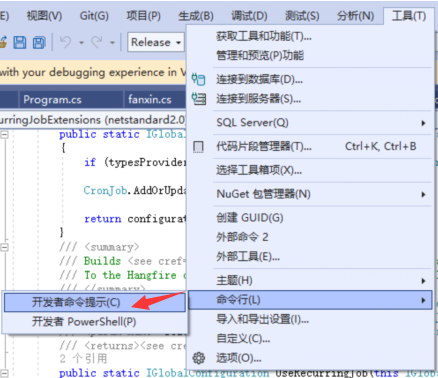Viewport: 438px width, 378px height.
Task: Open the 生成(B) menu
Action: [x=196, y=16]
